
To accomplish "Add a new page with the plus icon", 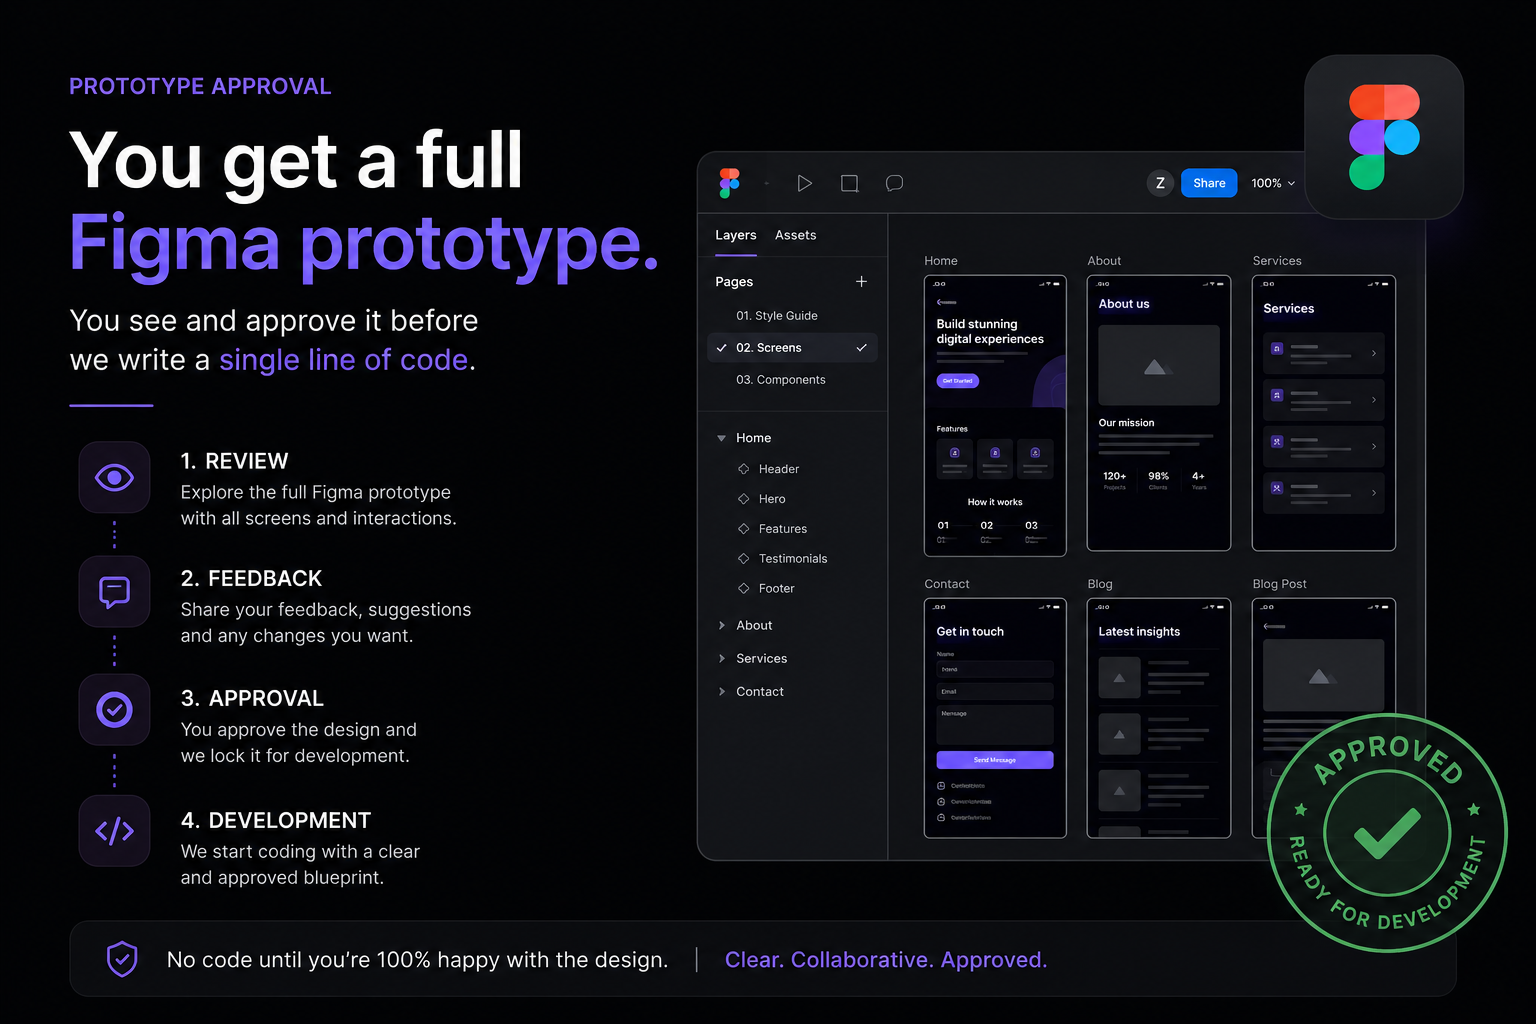I will [861, 282].
